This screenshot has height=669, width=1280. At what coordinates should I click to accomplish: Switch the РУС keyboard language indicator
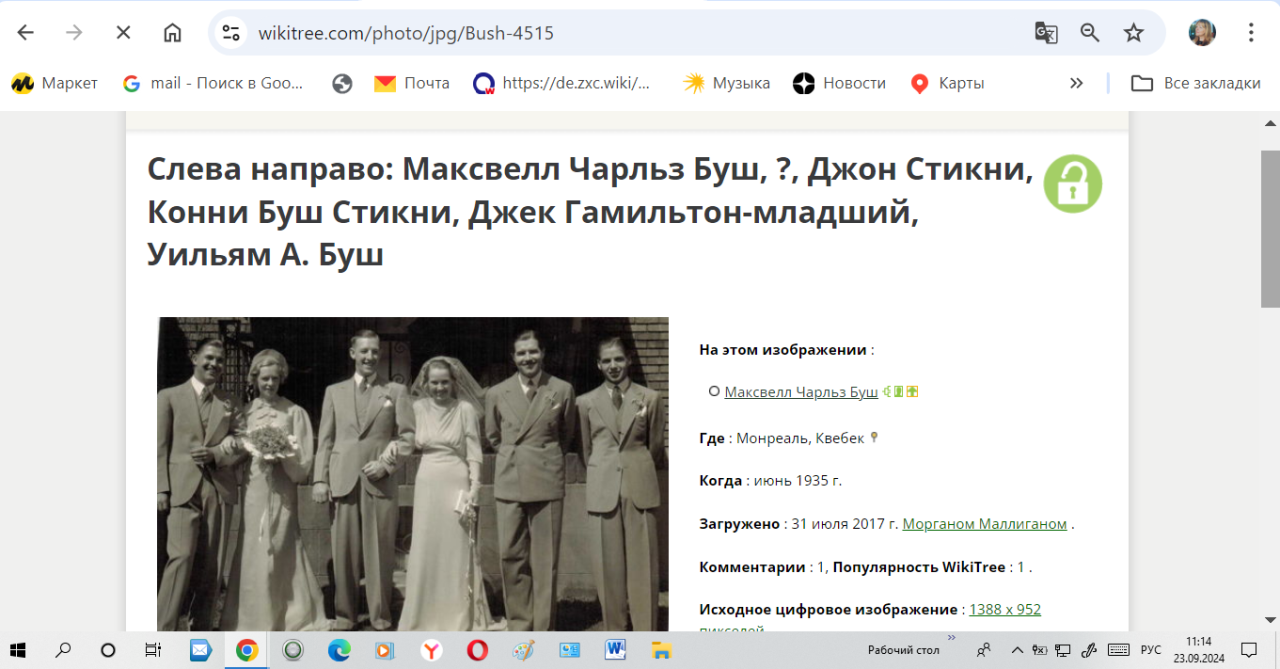1151,650
